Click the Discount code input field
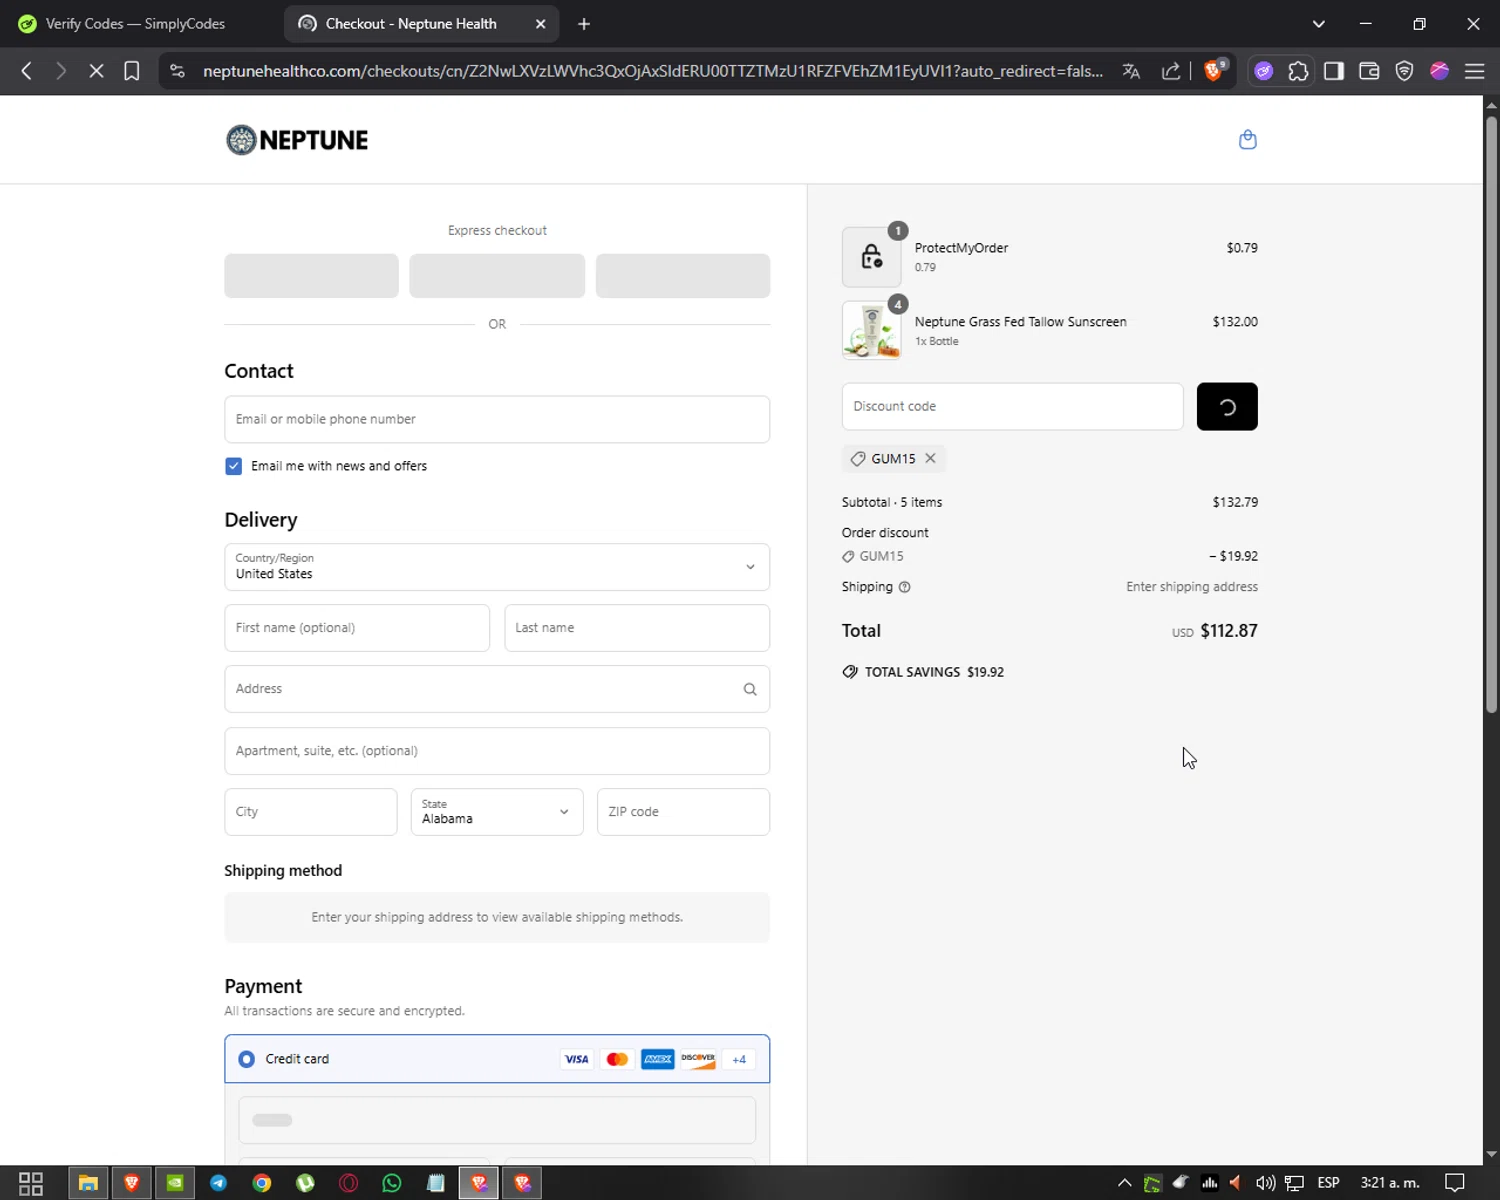Viewport: 1500px width, 1200px height. click(1012, 407)
